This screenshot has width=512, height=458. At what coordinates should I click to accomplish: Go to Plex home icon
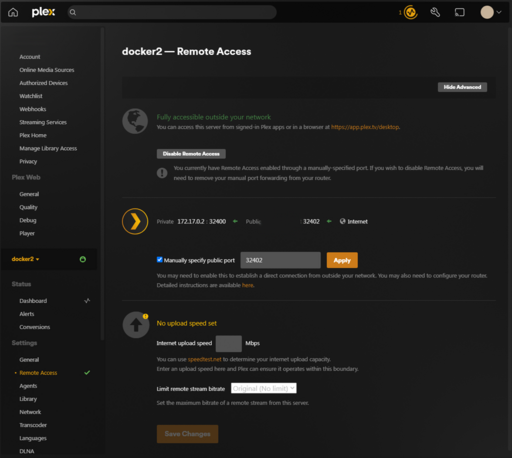(13, 12)
